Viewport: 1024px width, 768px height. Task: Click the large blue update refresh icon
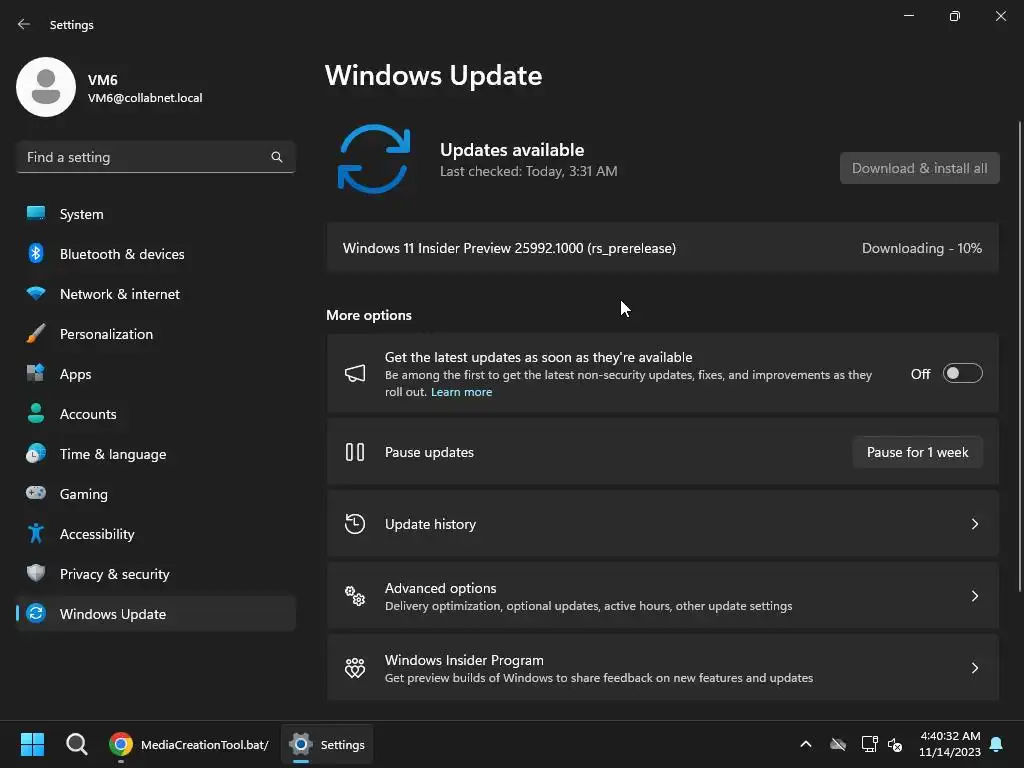(x=374, y=159)
